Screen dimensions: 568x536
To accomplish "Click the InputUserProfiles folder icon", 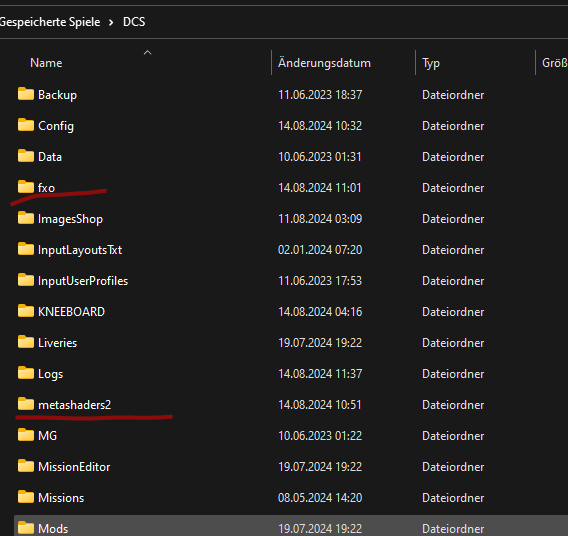I will click(x=26, y=280).
